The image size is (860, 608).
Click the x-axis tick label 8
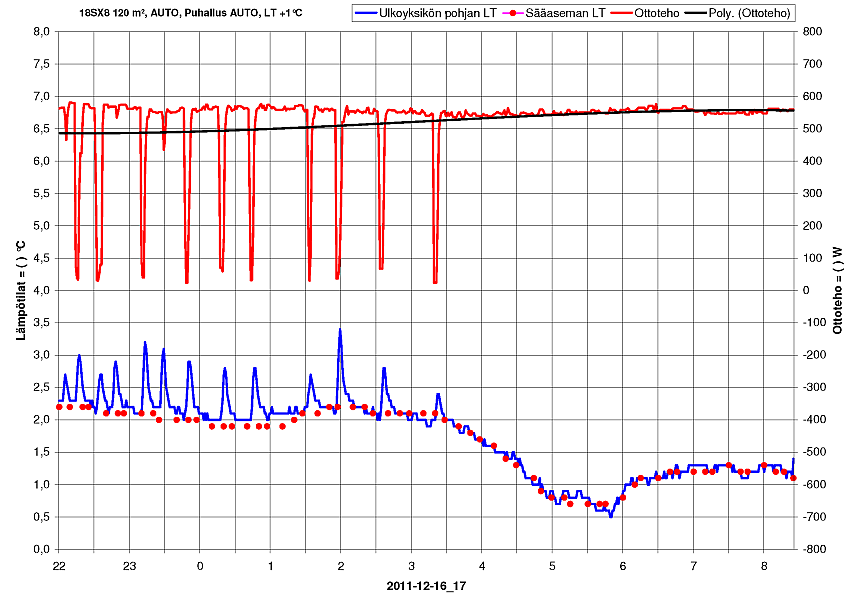(764, 566)
